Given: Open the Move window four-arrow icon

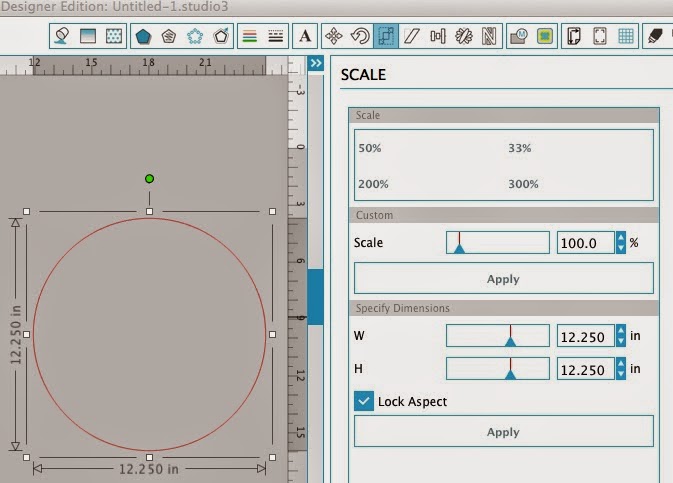Looking at the screenshot, I should 333,36.
